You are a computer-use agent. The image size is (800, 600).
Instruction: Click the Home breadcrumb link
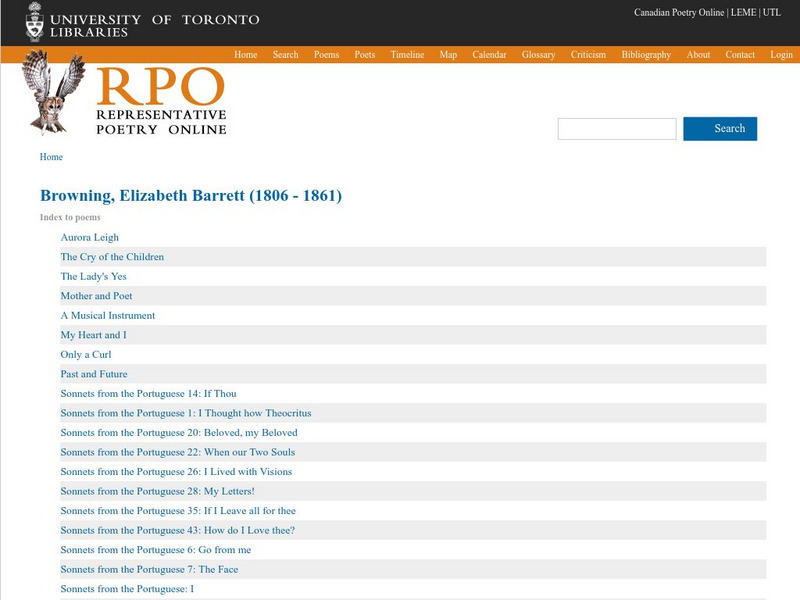(51, 157)
